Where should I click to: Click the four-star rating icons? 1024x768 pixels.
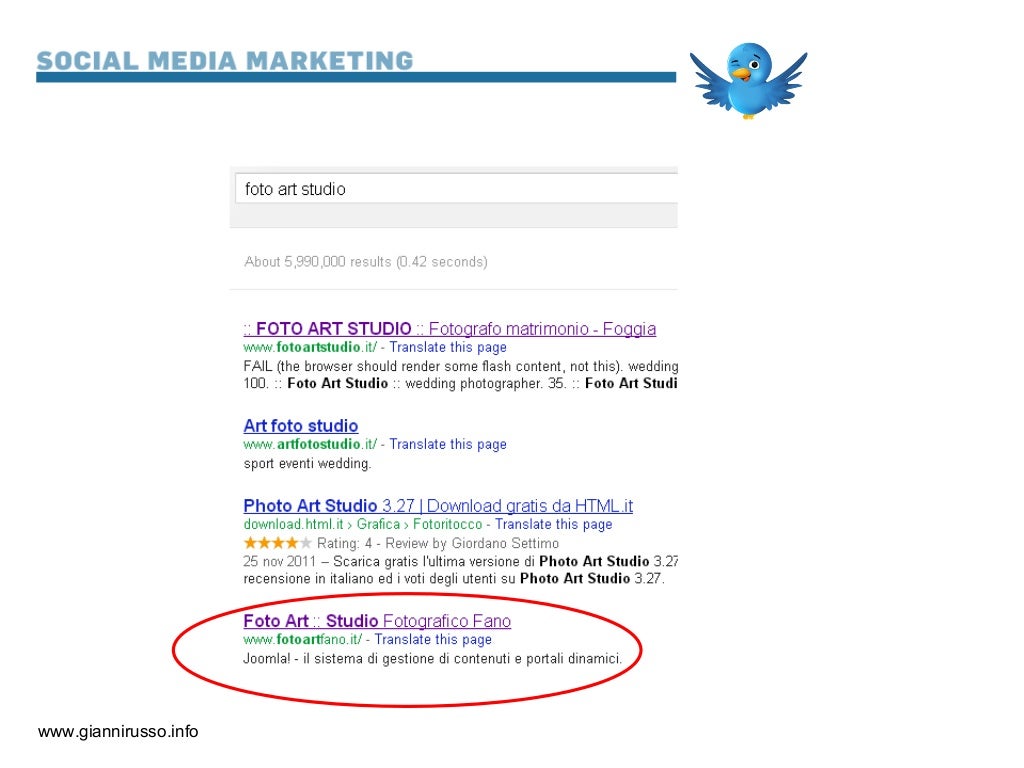pos(277,543)
